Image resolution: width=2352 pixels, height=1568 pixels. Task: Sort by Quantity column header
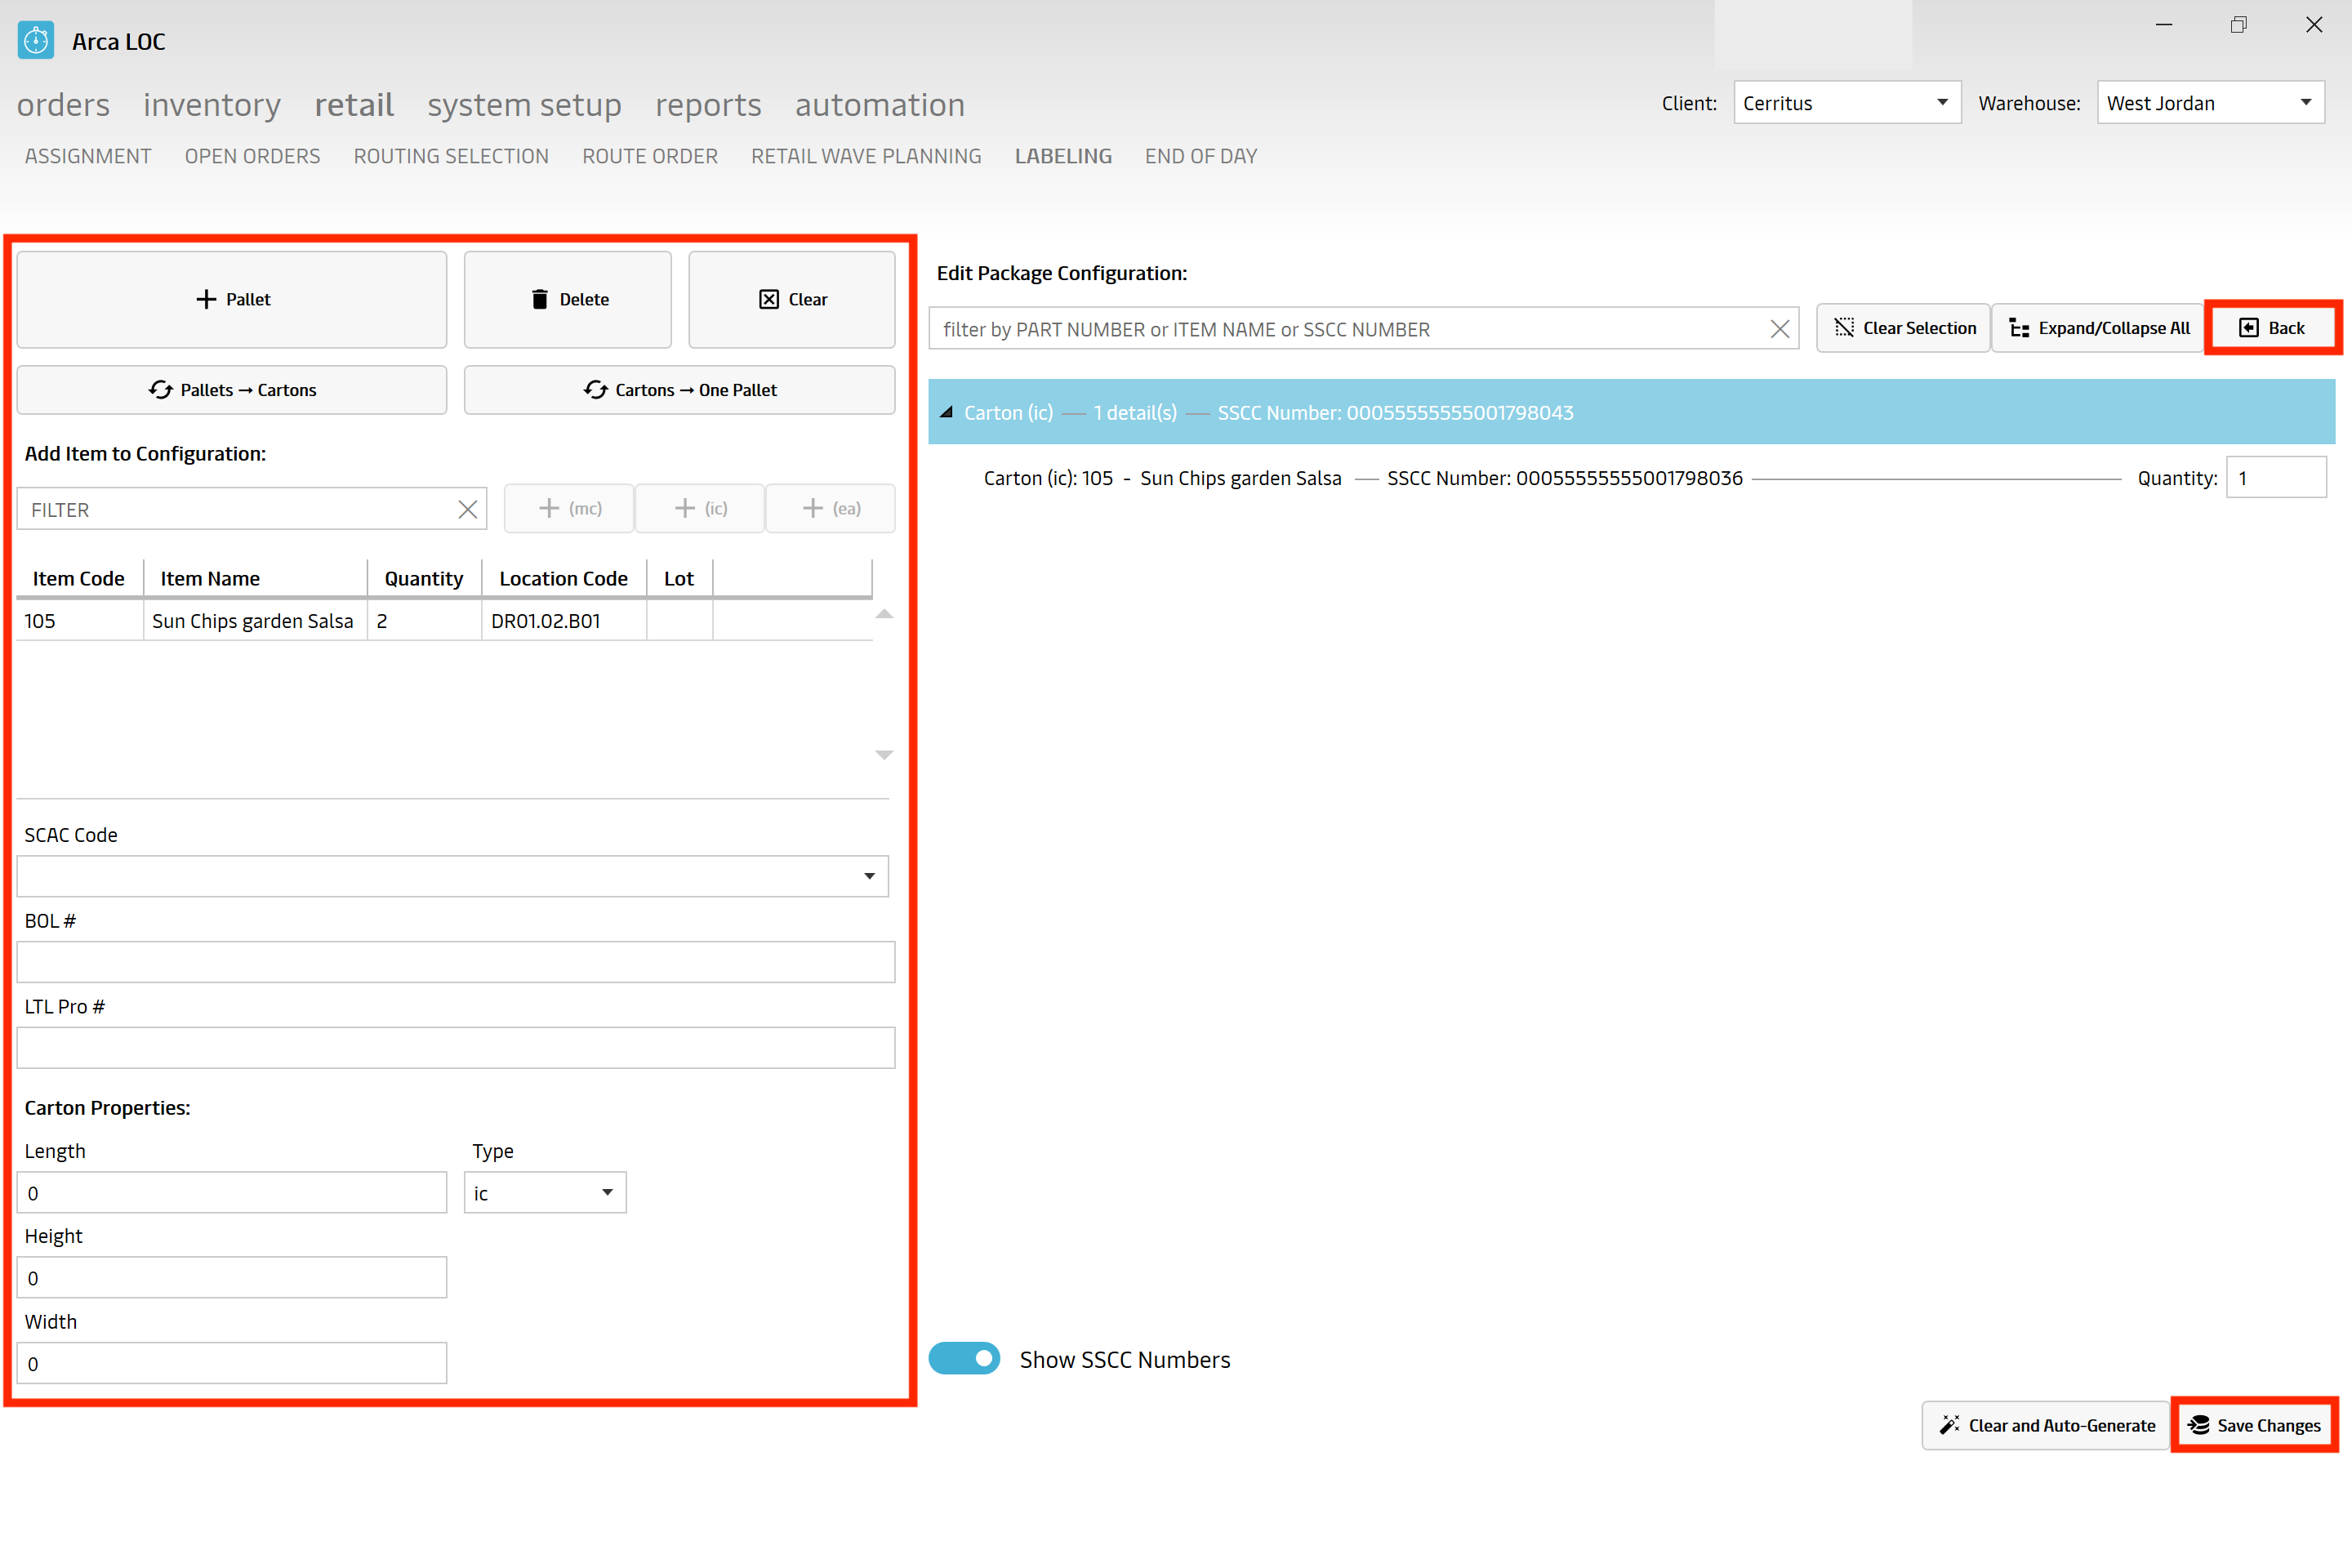[x=424, y=579]
